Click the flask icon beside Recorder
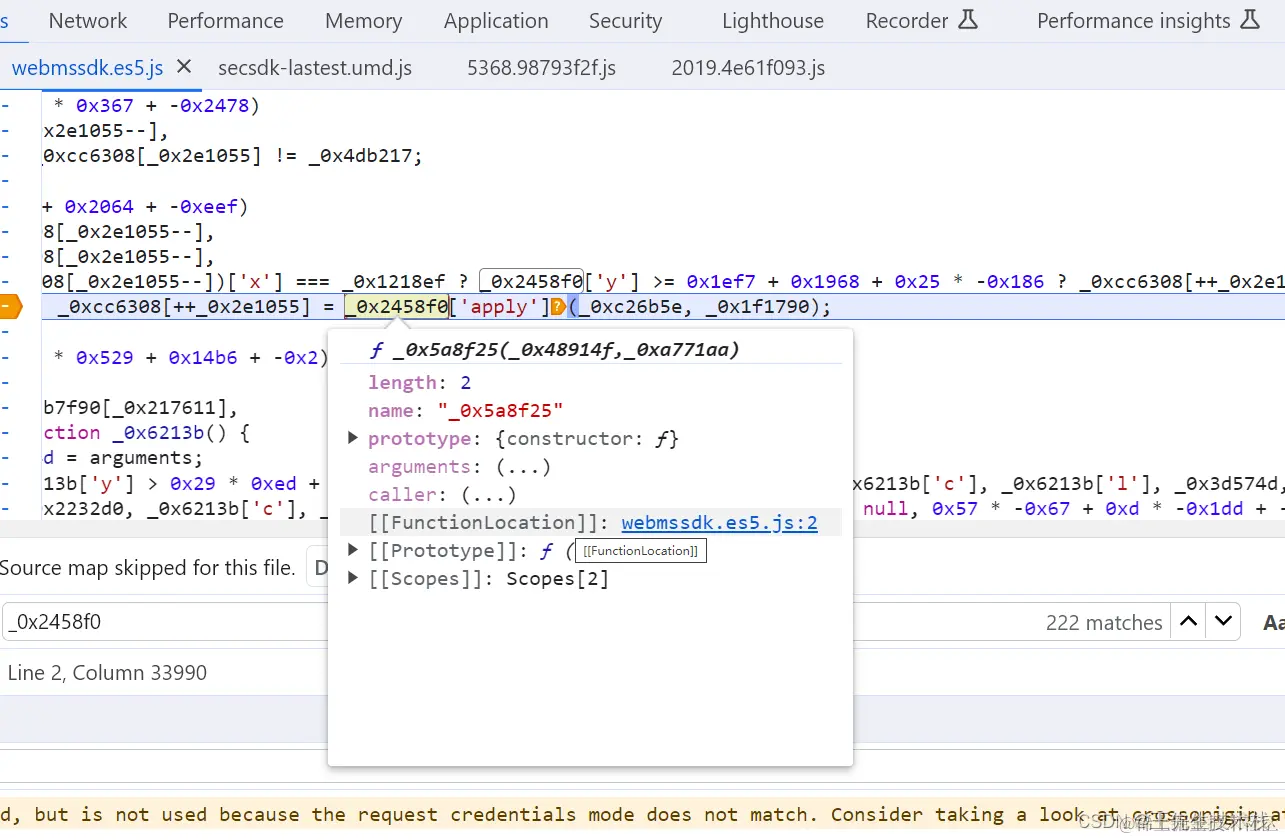1285x840 pixels. [967, 20]
